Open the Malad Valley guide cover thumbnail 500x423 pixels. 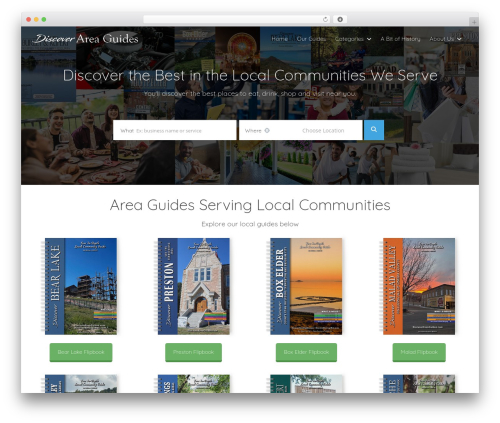point(417,286)
